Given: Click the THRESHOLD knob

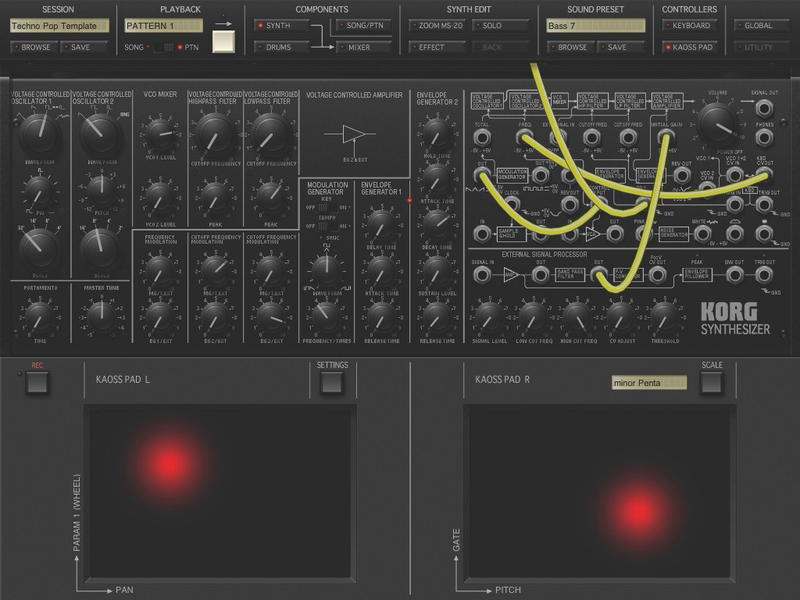Looking at the screenshot, I should pyautogui.click(x=665, y=316).
